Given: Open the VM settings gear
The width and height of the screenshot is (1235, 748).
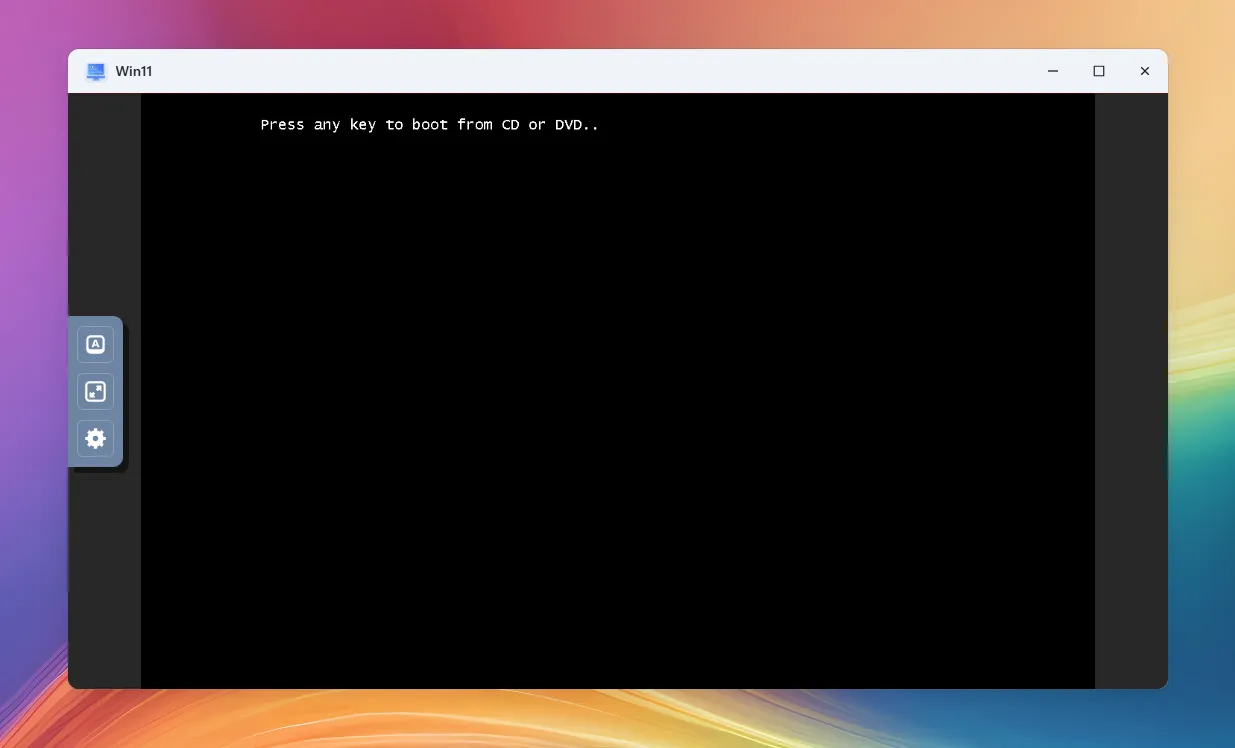Looking at the screenshot, I should pos(95,438).
